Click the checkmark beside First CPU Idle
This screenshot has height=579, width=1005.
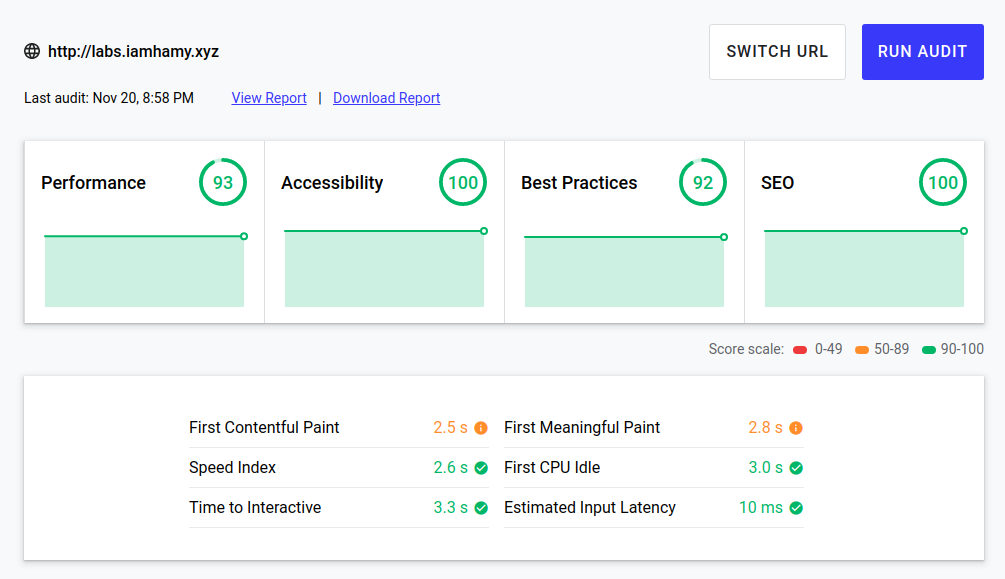pos(795,467)
